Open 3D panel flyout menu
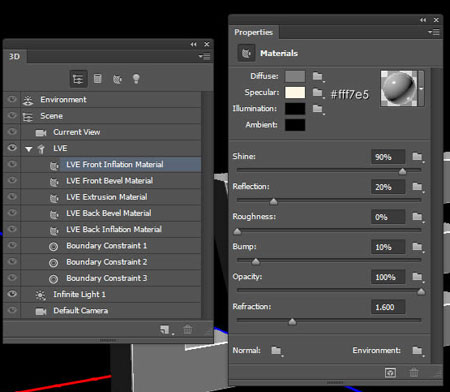 [204, 56]
